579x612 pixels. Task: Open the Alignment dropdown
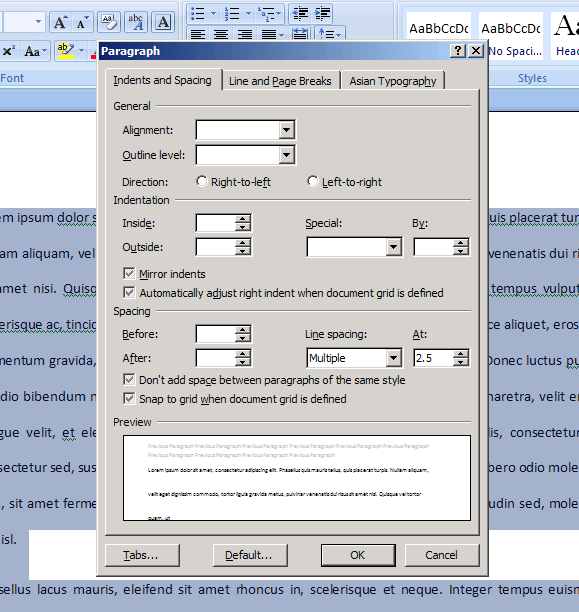pos(286,130)
